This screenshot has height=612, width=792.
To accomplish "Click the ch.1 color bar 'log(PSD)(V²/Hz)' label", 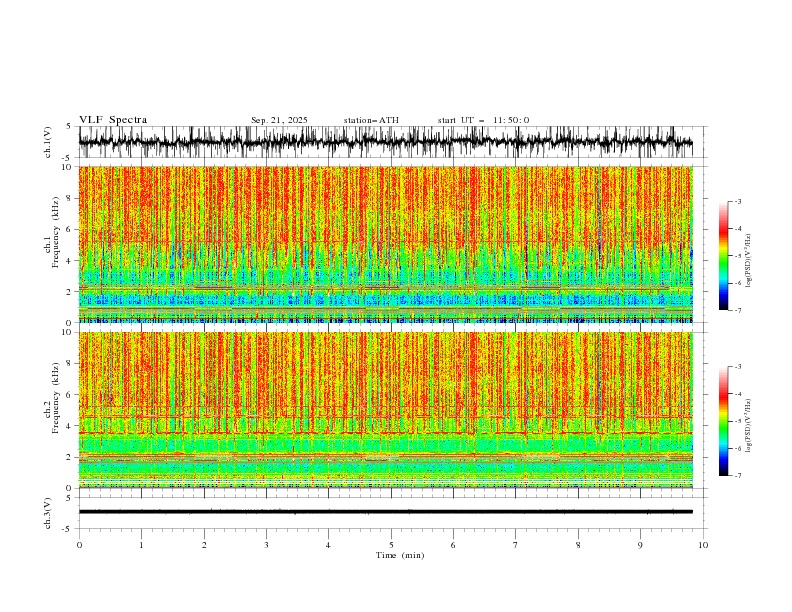I will tap(750, 261).
